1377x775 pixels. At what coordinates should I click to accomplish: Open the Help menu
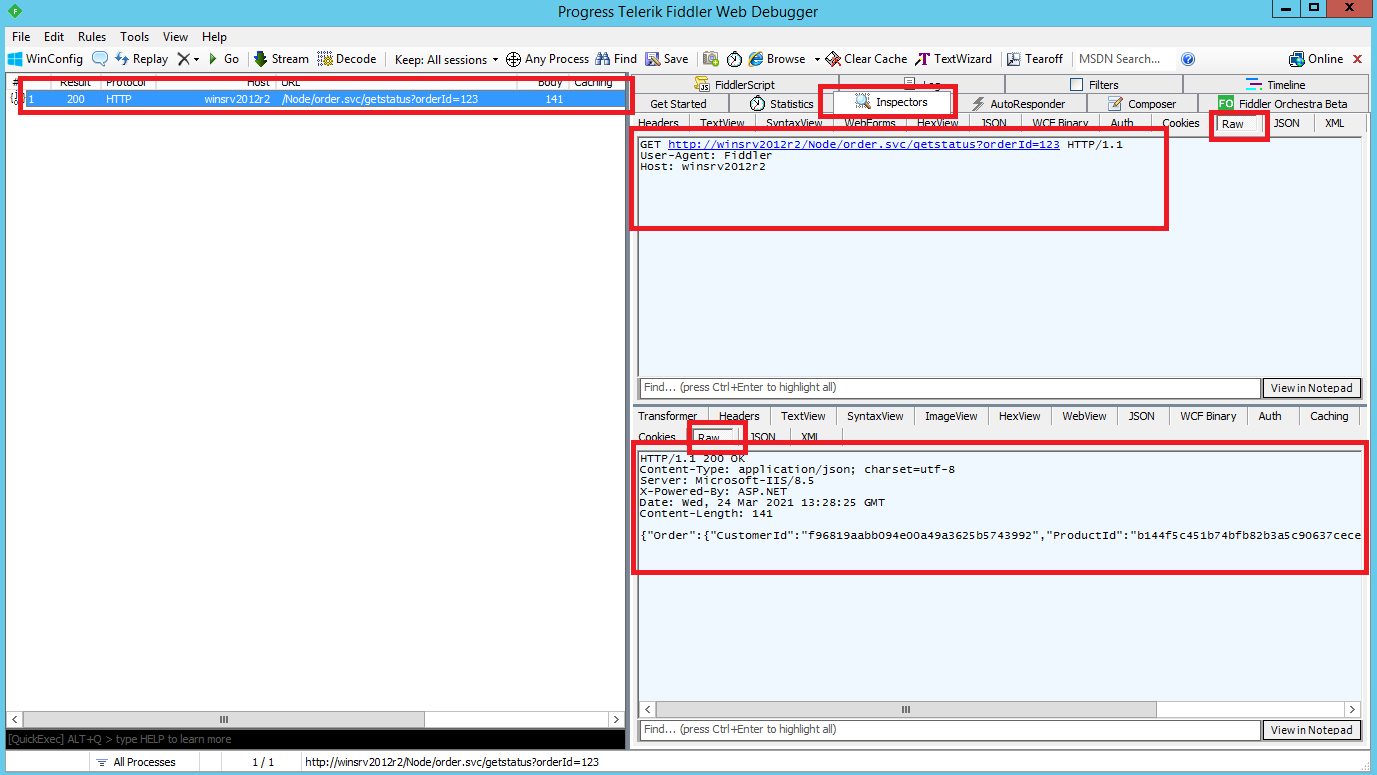tap(214, 37)
